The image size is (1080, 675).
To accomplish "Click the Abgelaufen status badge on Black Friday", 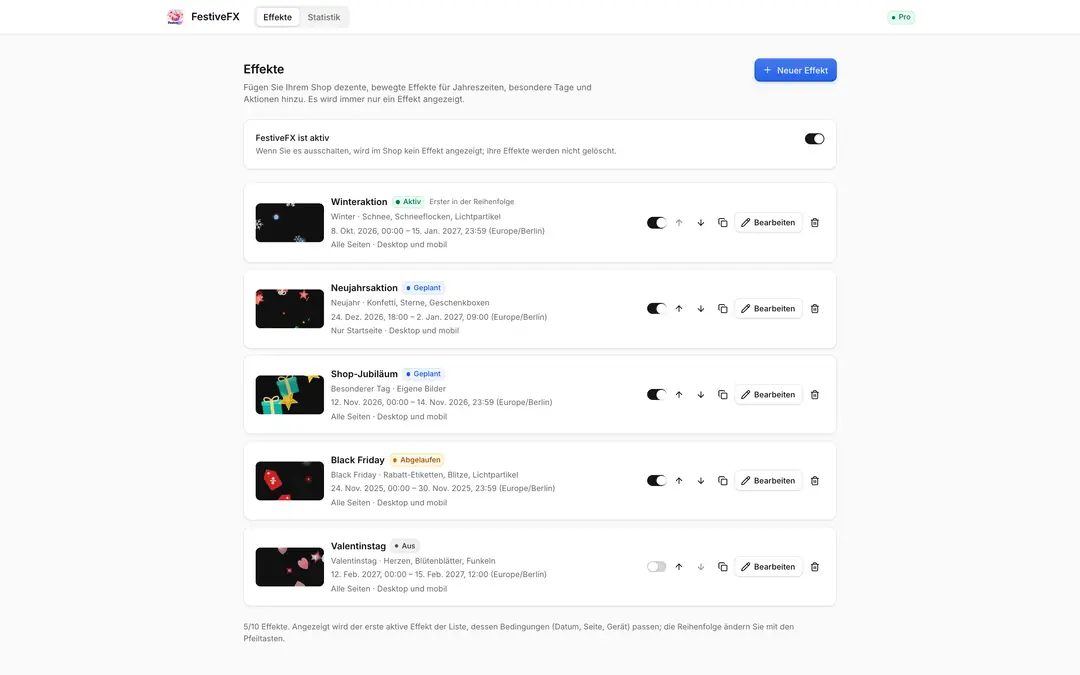I will click(417, 460).
